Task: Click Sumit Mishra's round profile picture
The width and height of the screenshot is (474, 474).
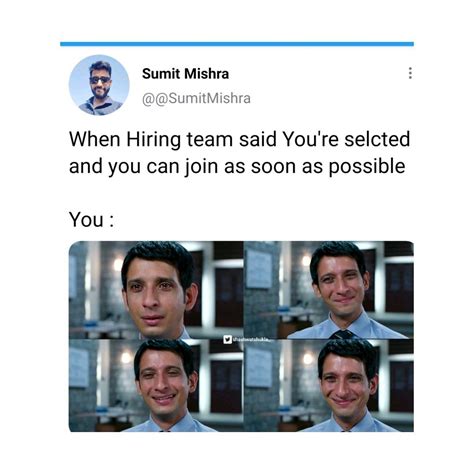Action: pyautogui.click(x=99, y=85)
